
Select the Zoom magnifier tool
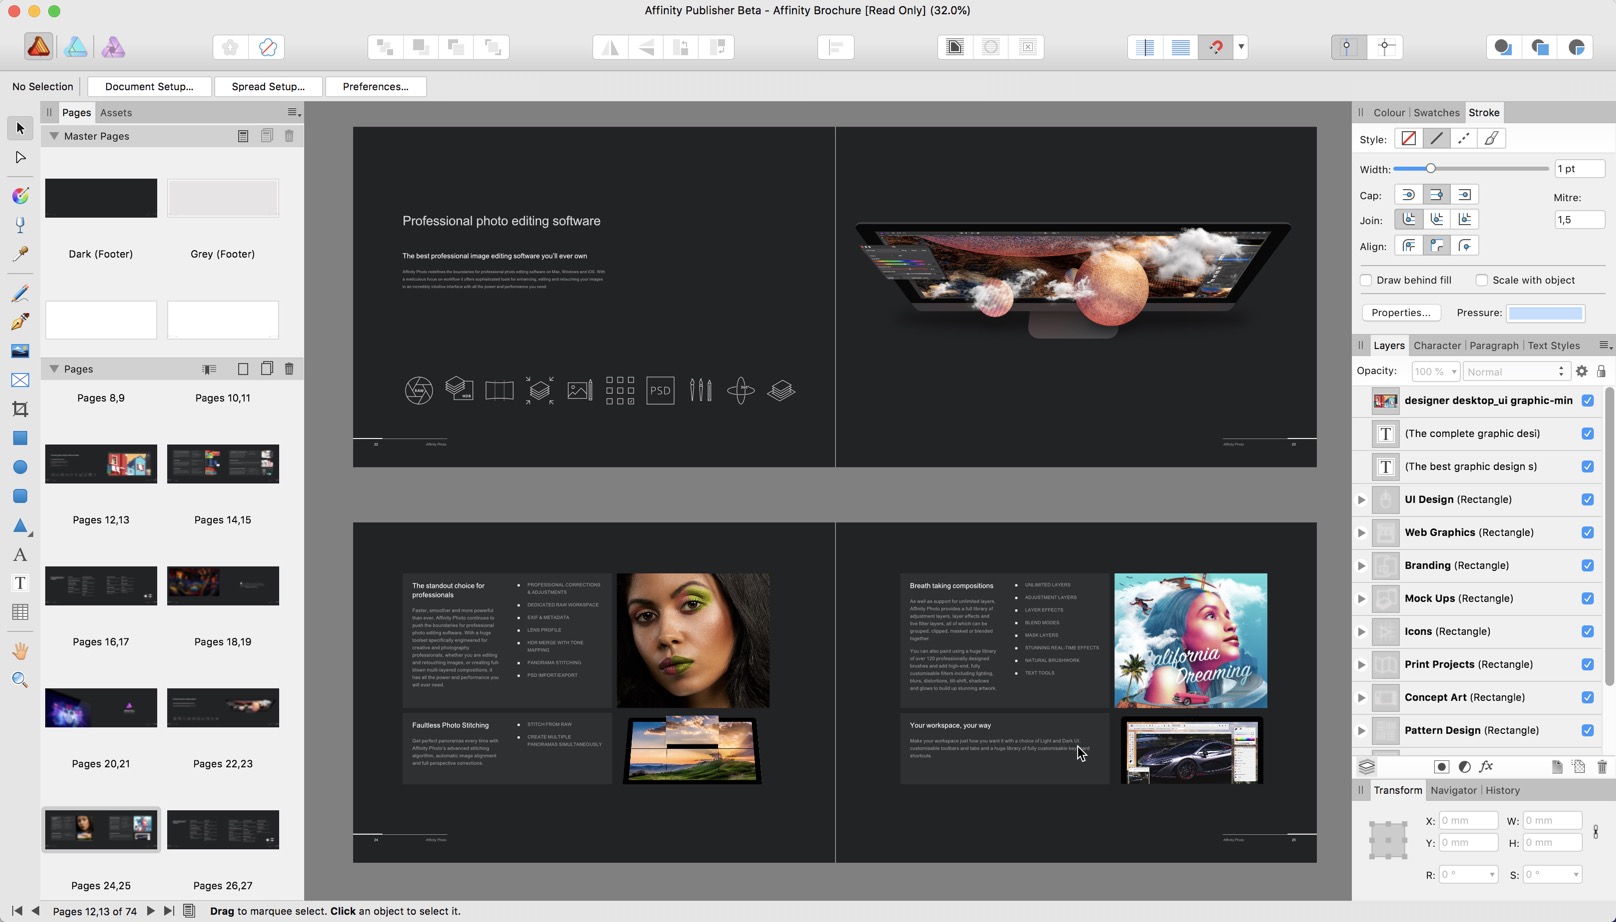click(x=20, y=680)
